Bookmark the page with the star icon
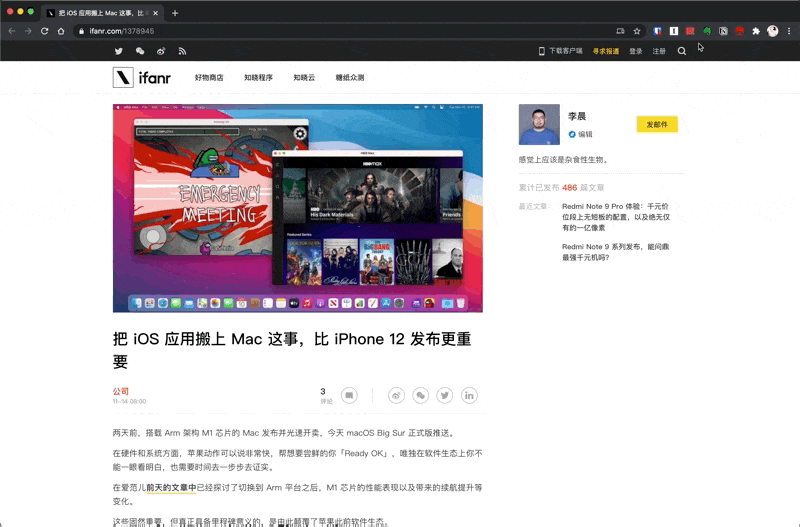 [x=637, y=31]
